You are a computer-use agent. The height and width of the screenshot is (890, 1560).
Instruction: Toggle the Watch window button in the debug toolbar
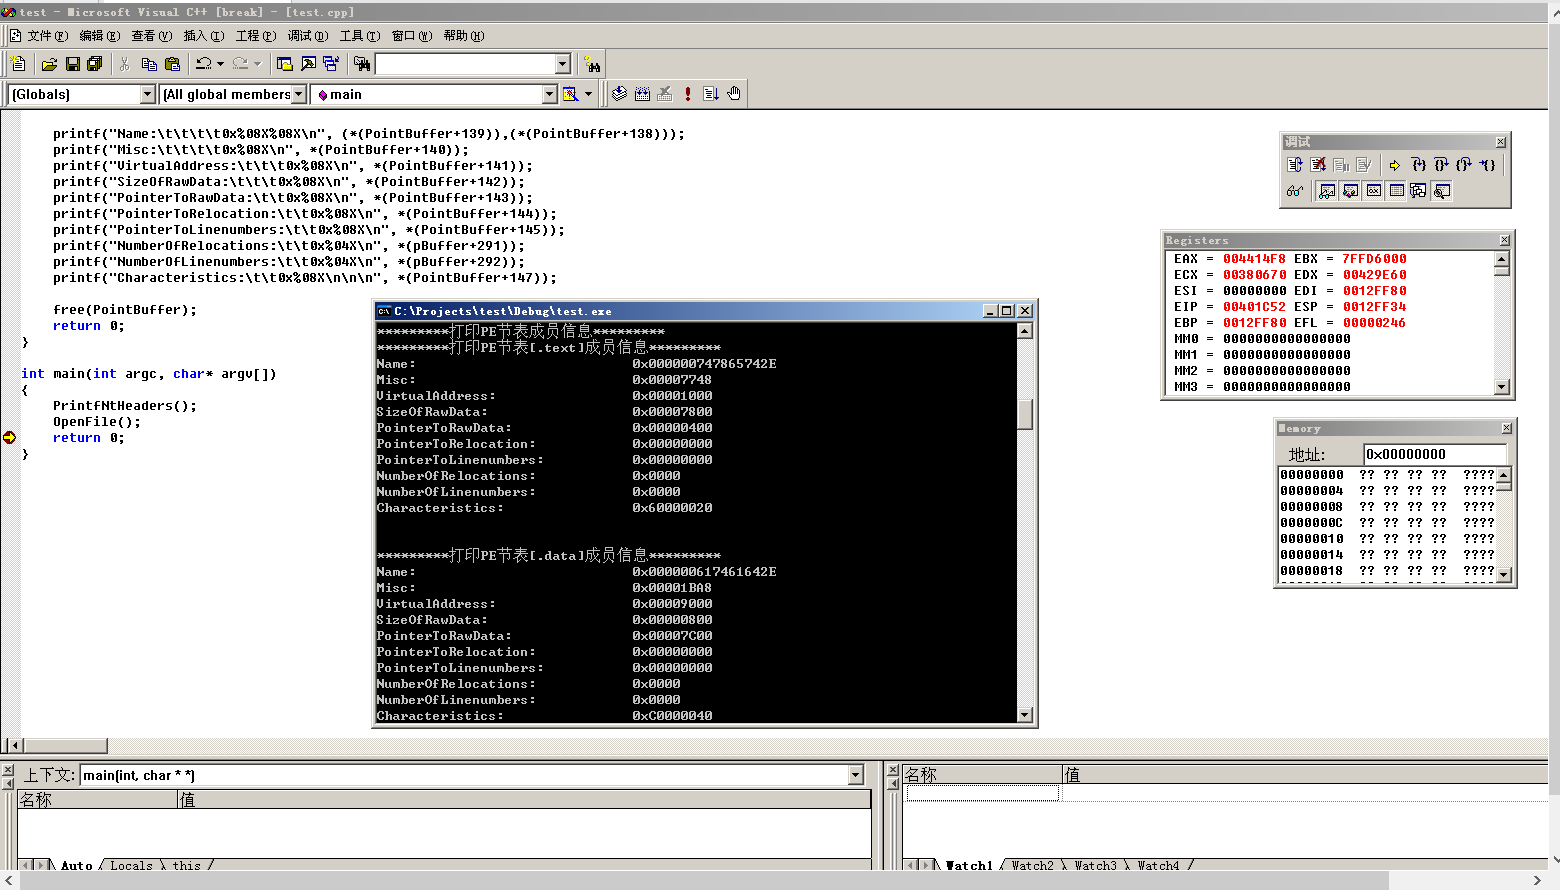point(1327,191)
